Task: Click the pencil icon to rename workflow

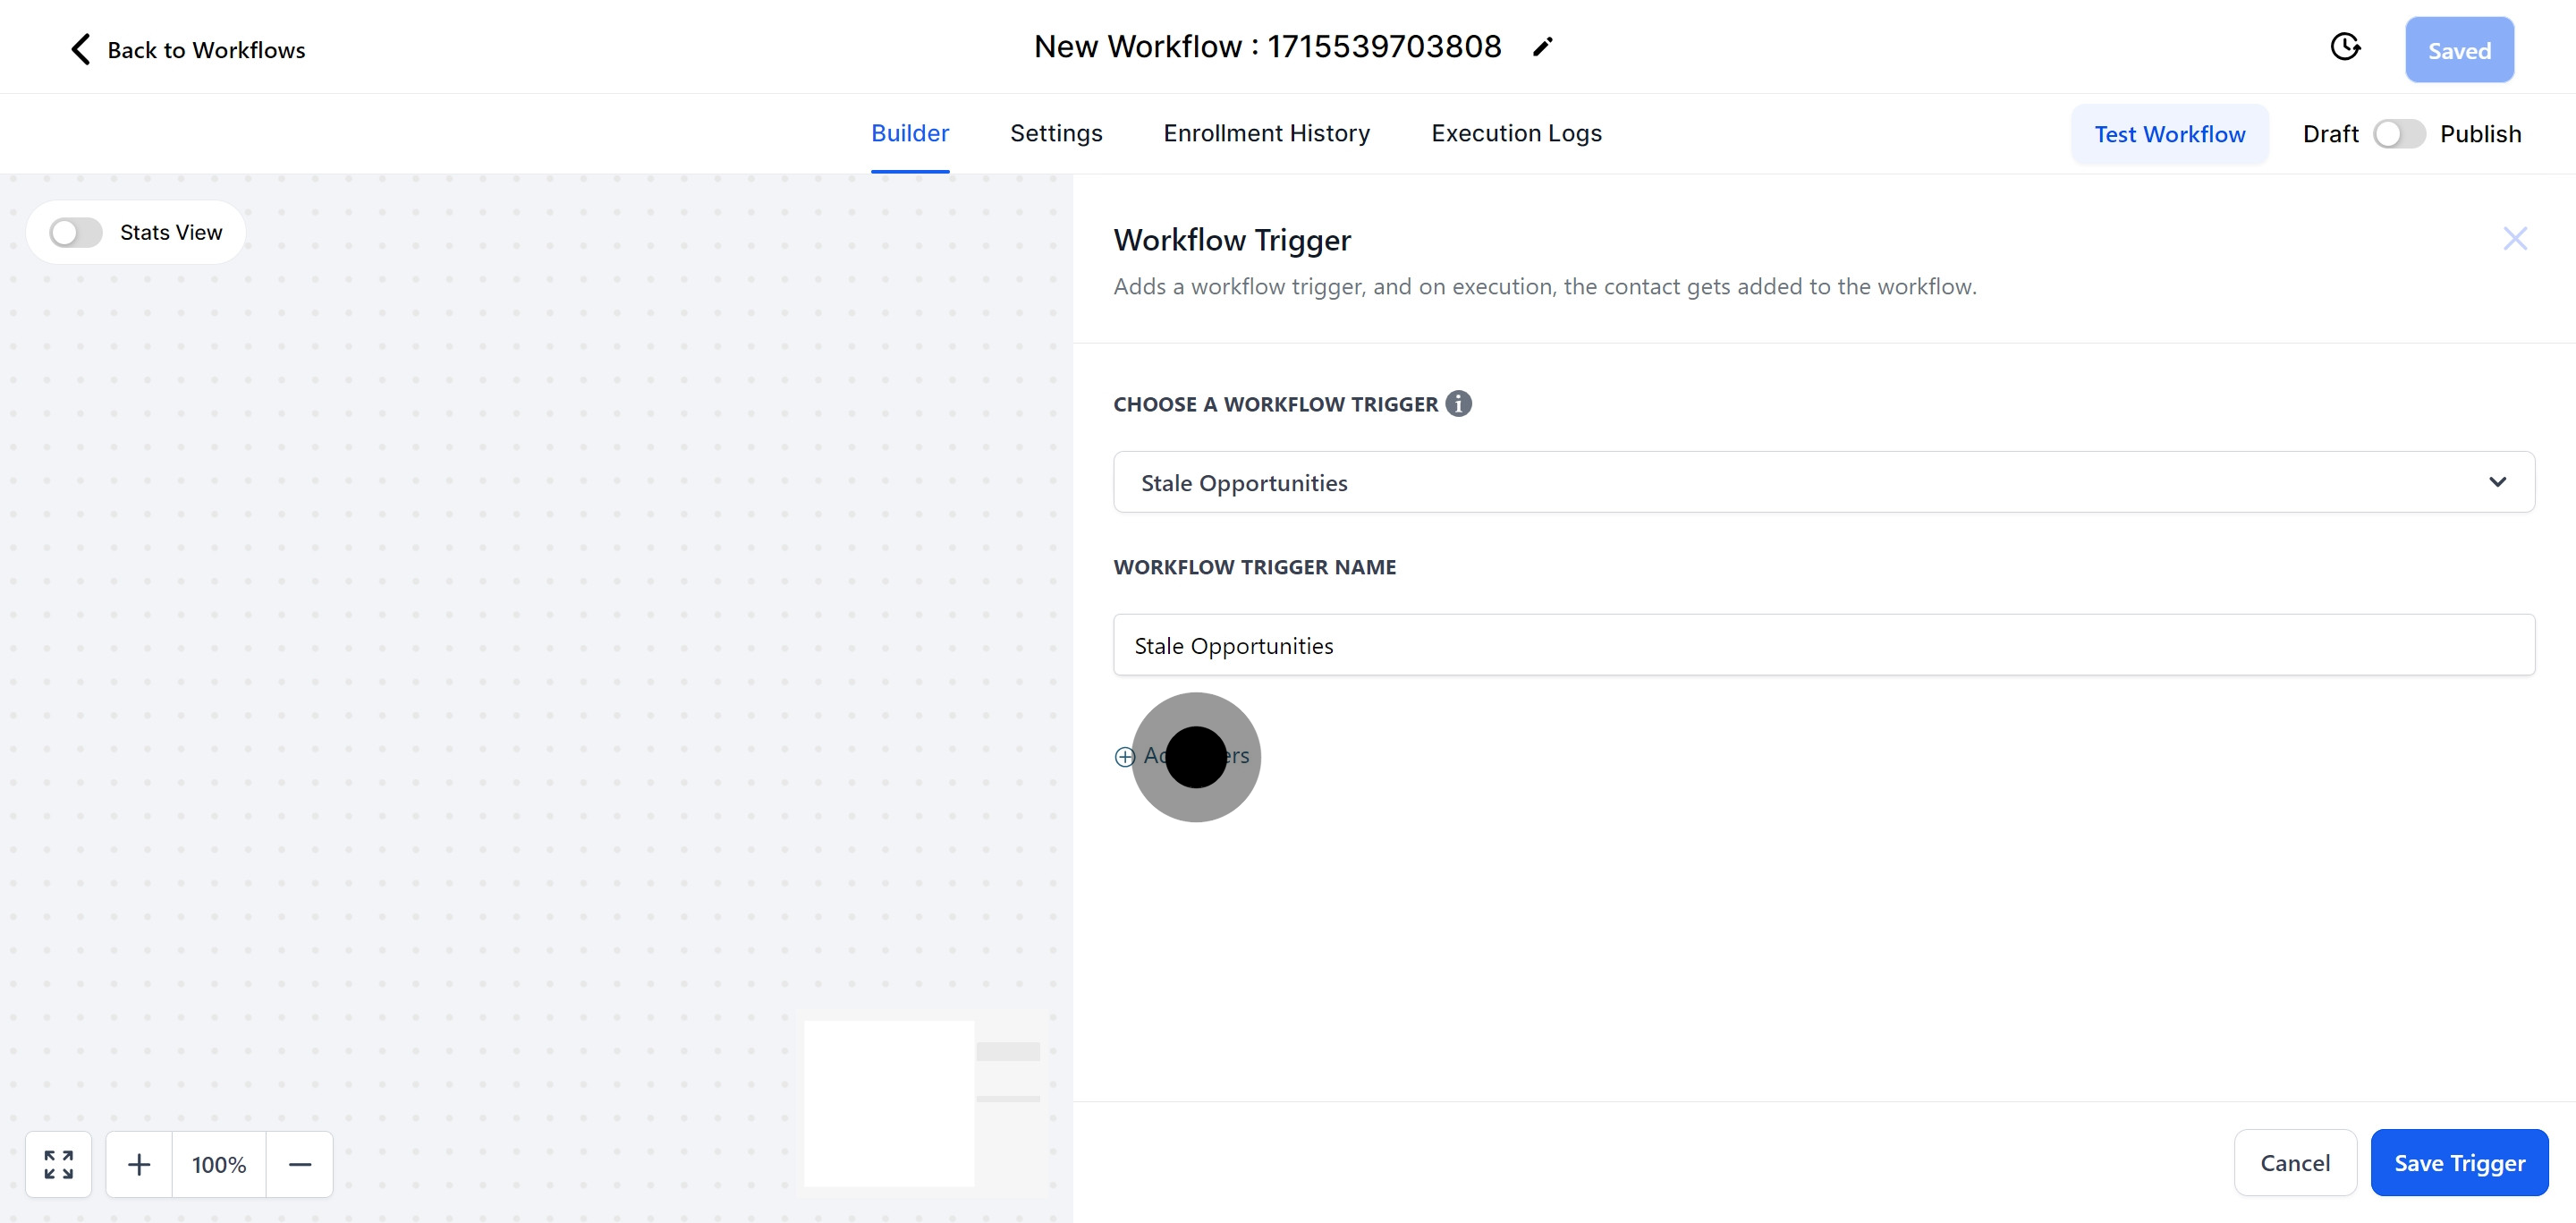Action: [1542, 46]
